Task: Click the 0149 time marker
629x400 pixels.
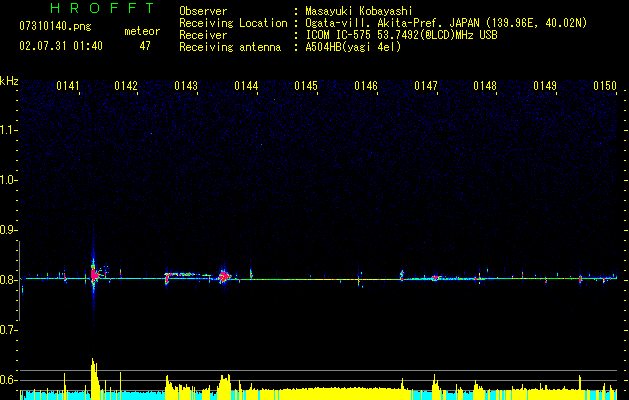Action: (545, 86)
